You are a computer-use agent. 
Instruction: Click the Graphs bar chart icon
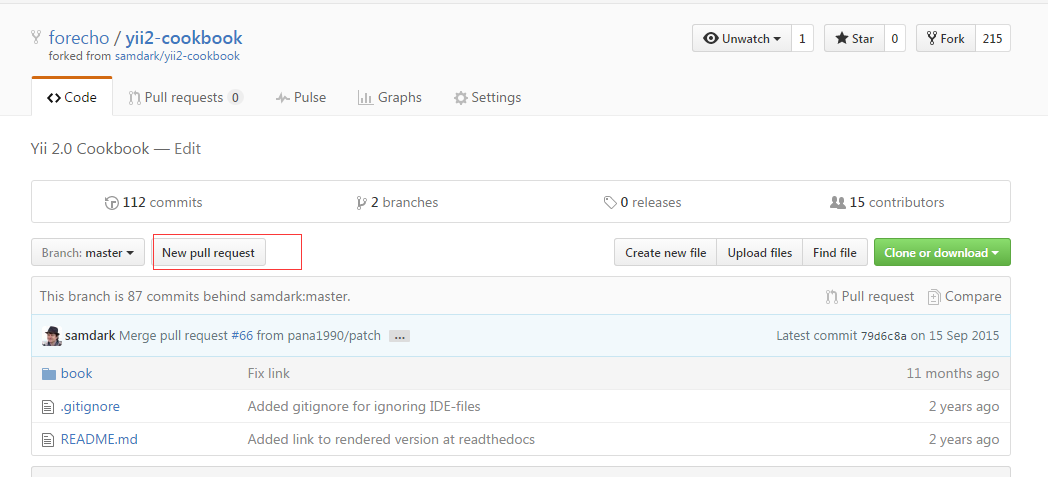[365, 98]
